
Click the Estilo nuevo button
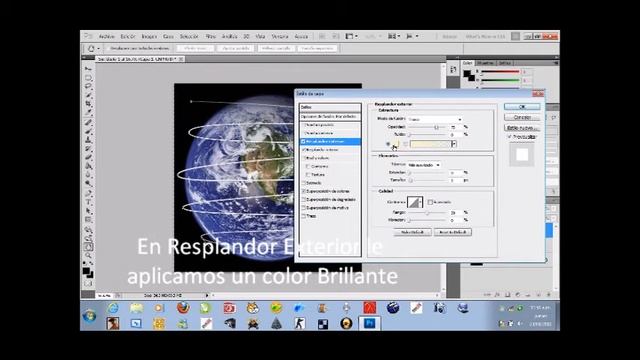pyautogui.click(x=522, y=128)
